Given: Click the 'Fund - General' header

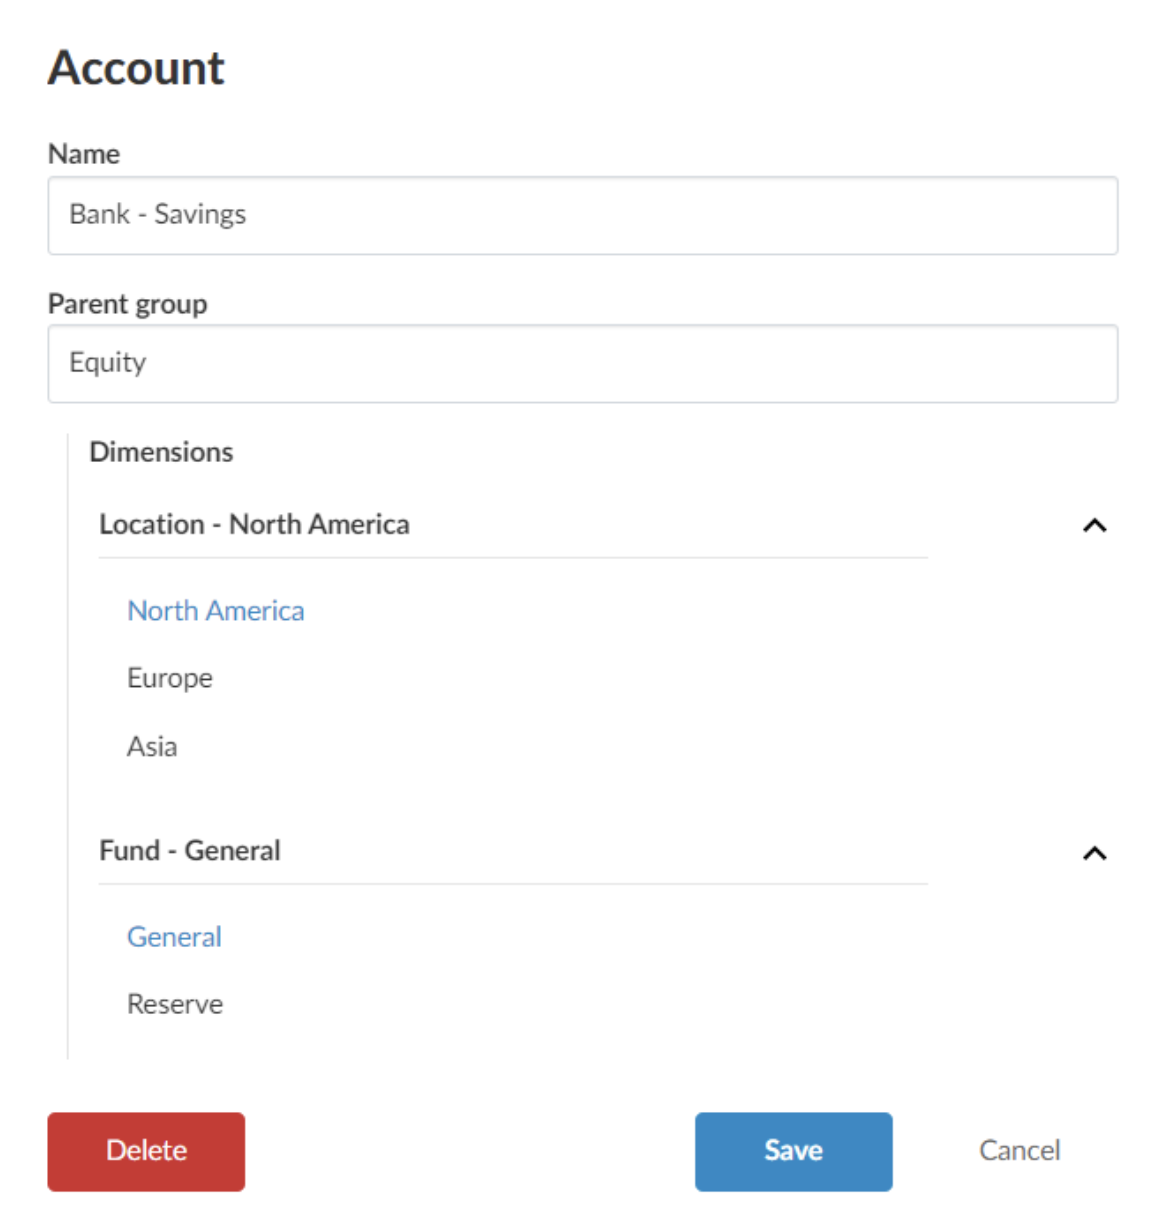Looking at the screenshot, I should (x=190, y=850).
